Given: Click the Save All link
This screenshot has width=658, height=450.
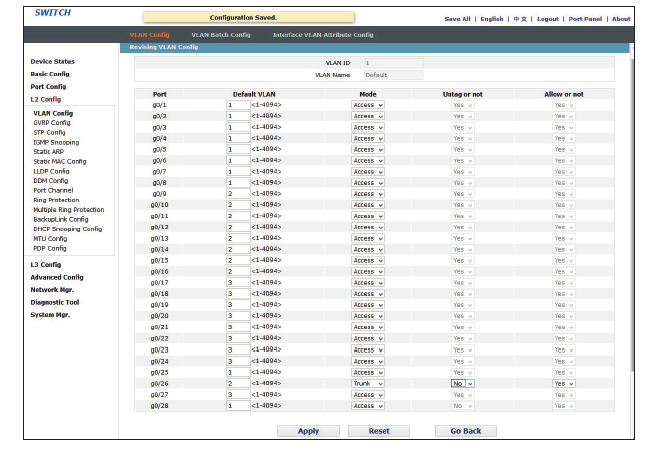Looking at the screenshot, I should click(457, 19).
